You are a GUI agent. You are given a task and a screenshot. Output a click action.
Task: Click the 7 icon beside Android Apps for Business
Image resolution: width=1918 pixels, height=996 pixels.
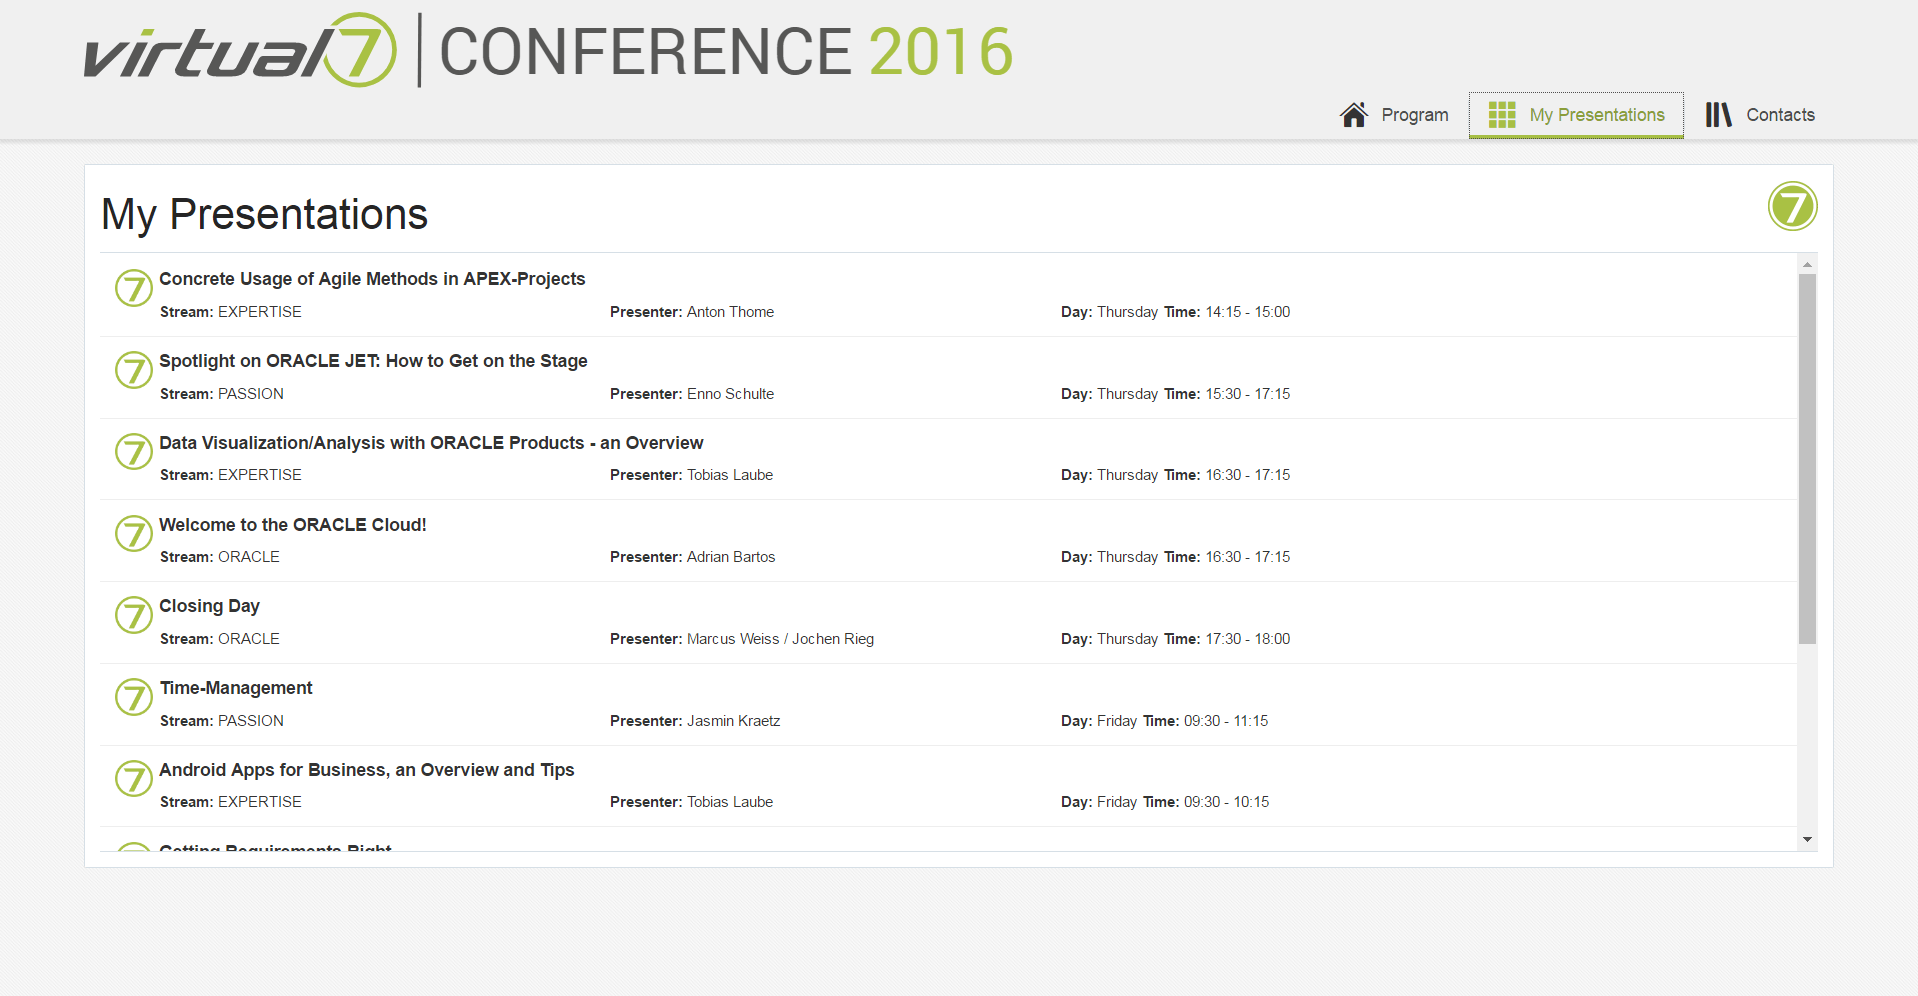(133, 778)
